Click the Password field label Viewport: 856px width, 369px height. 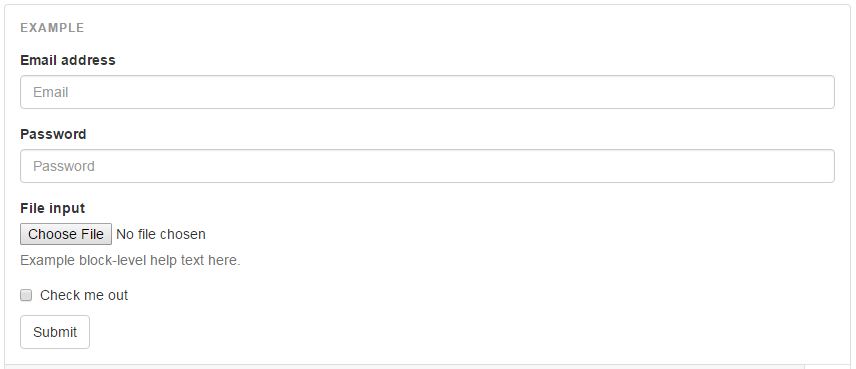(53, 134)
